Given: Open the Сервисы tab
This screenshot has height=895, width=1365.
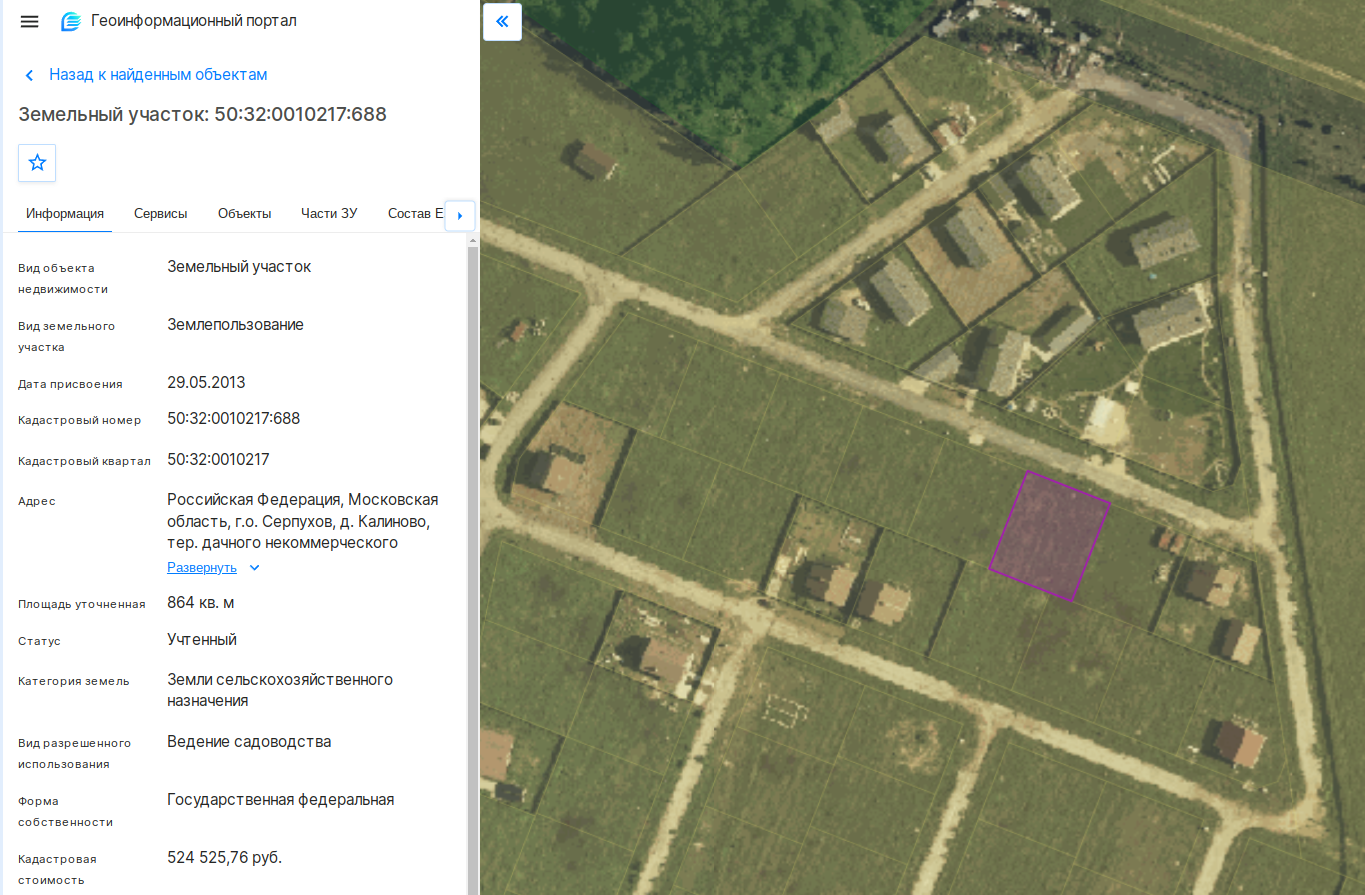Looking at the screenshot, I should point(161,214).
